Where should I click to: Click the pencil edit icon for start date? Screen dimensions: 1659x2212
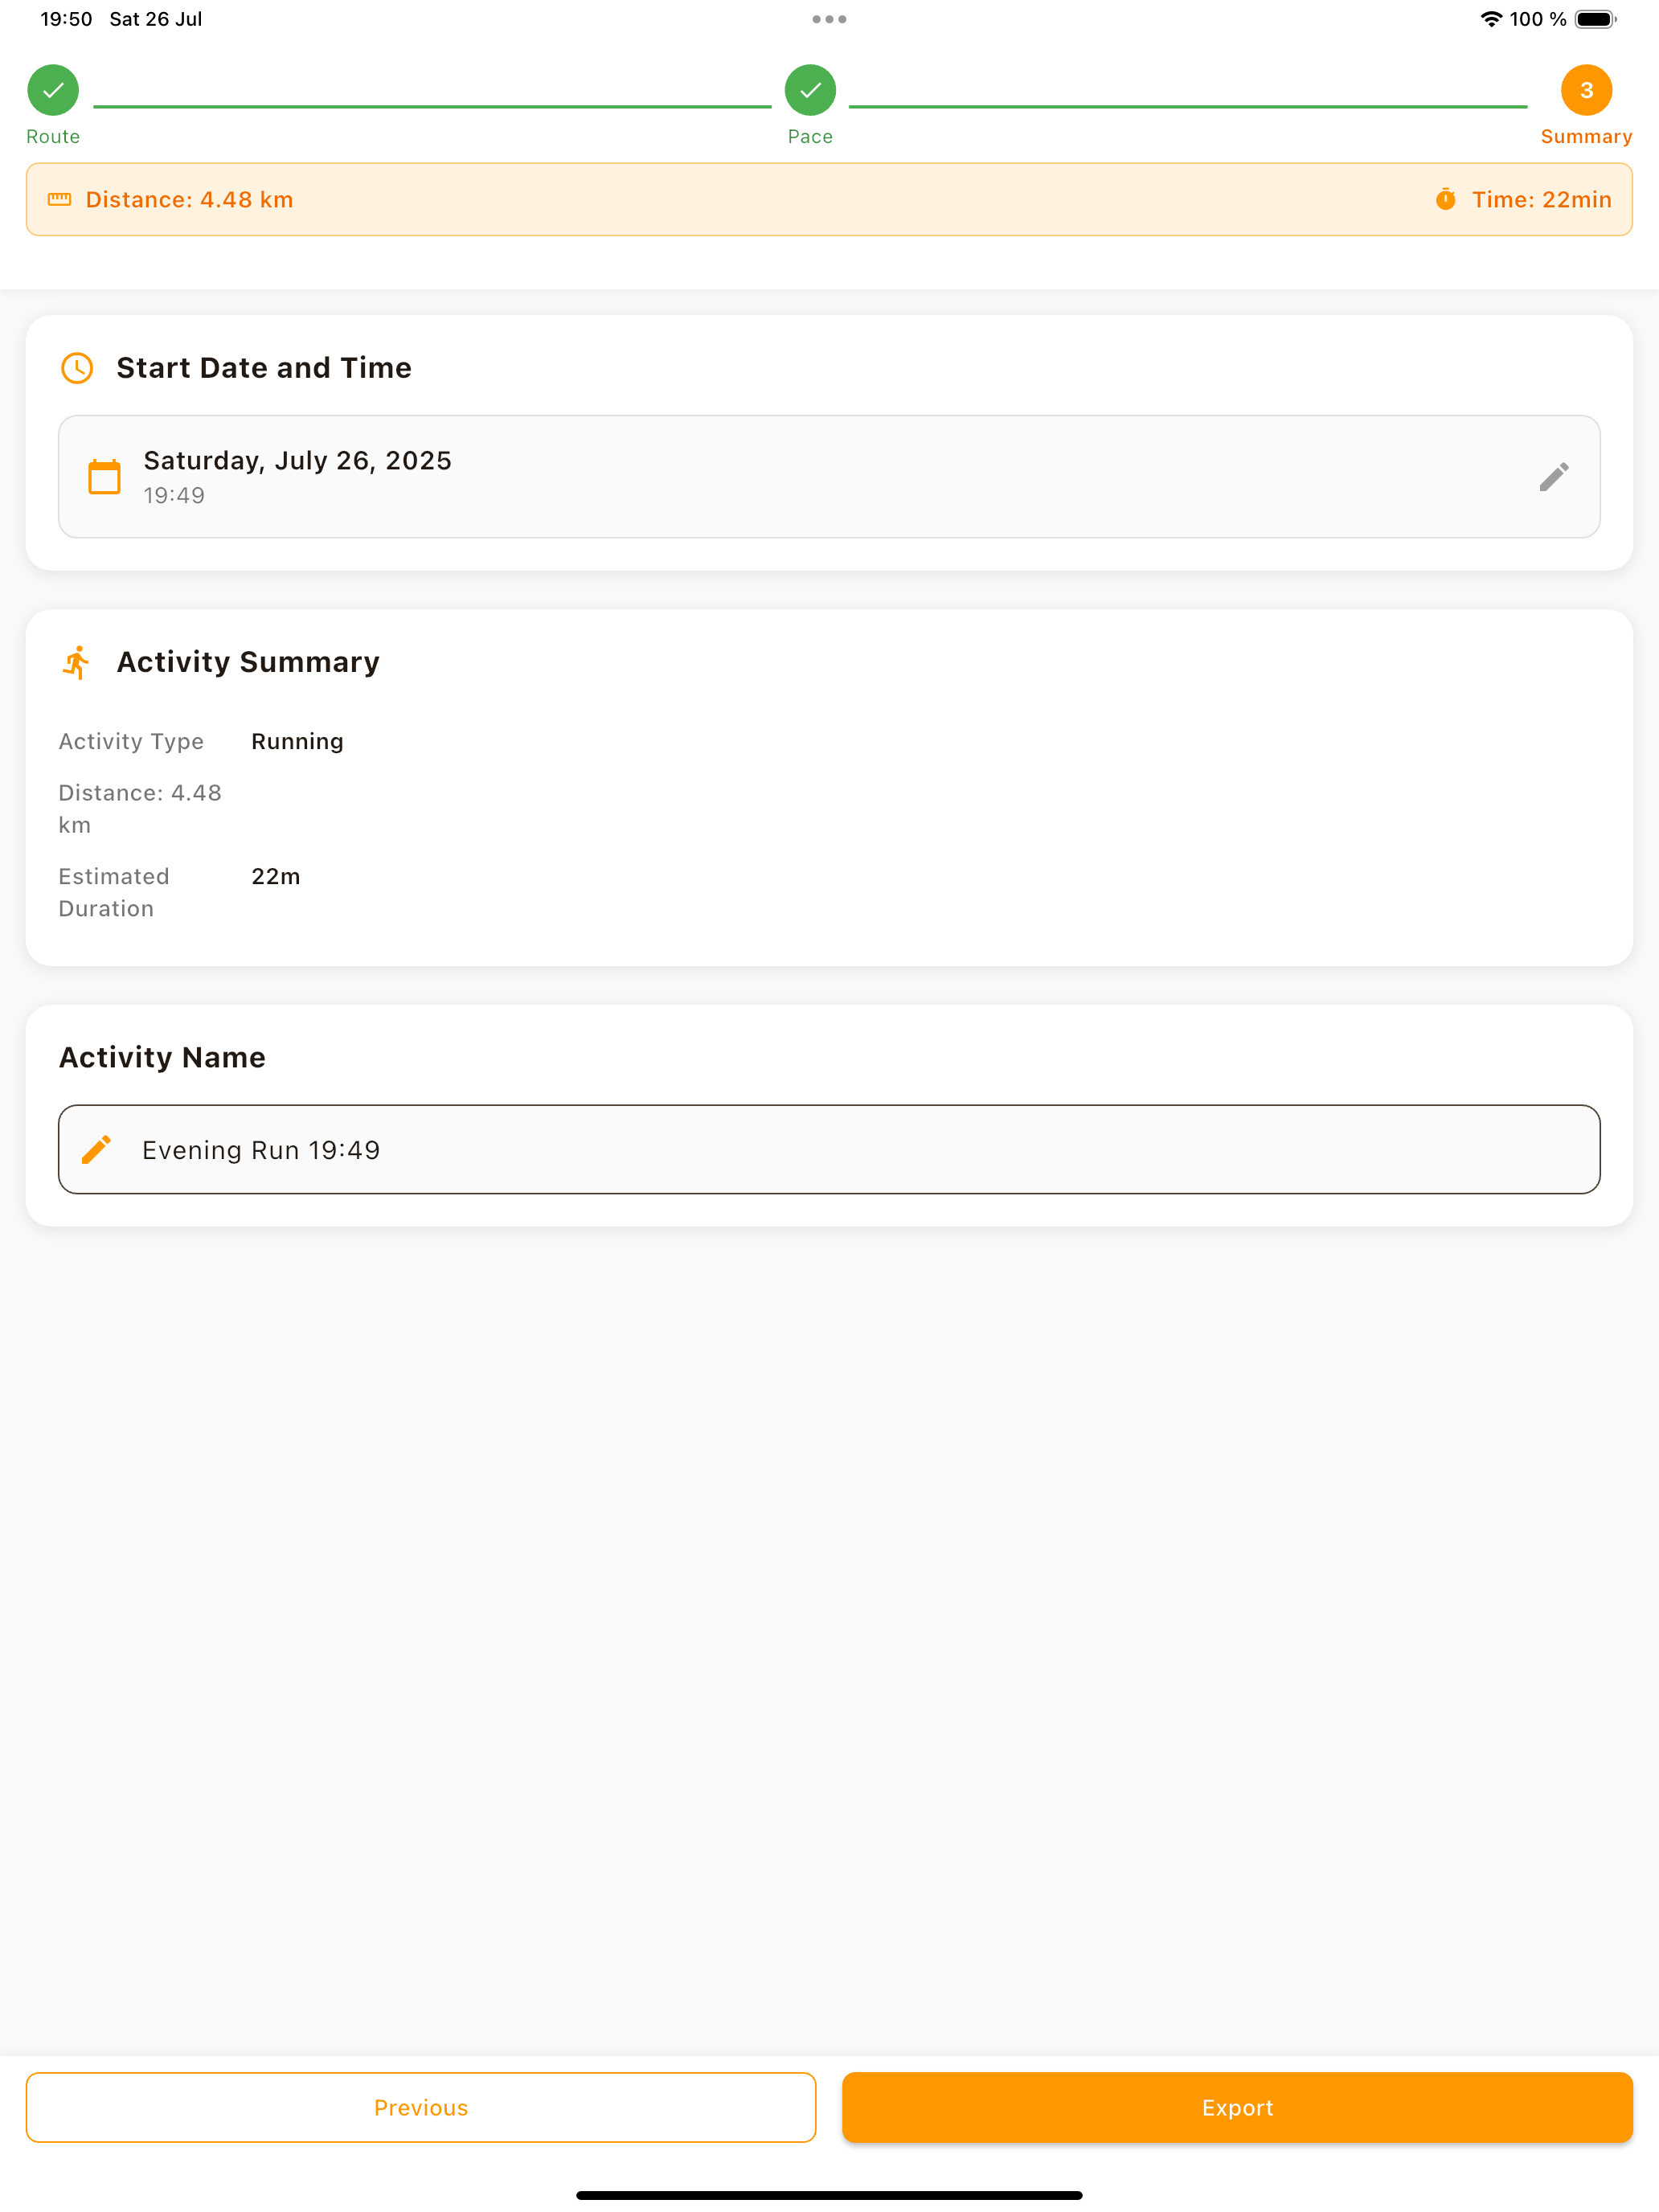coord(1553,477)
